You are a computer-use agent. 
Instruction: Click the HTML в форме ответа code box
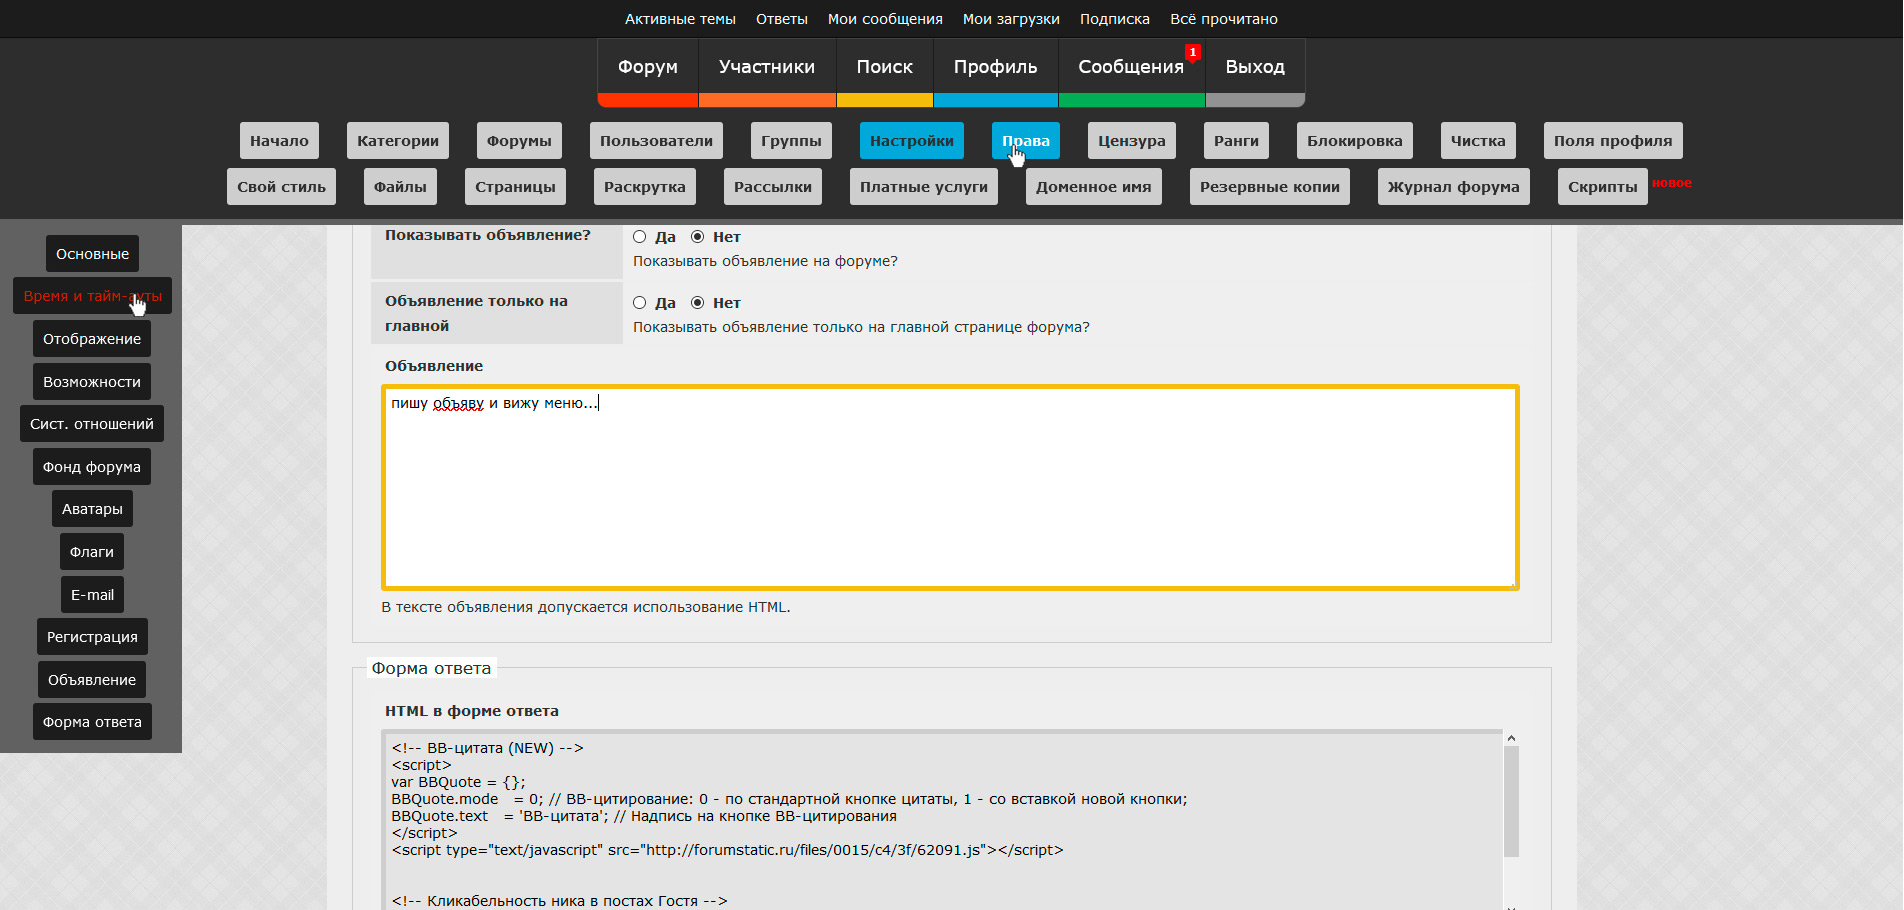click(940, 820)
